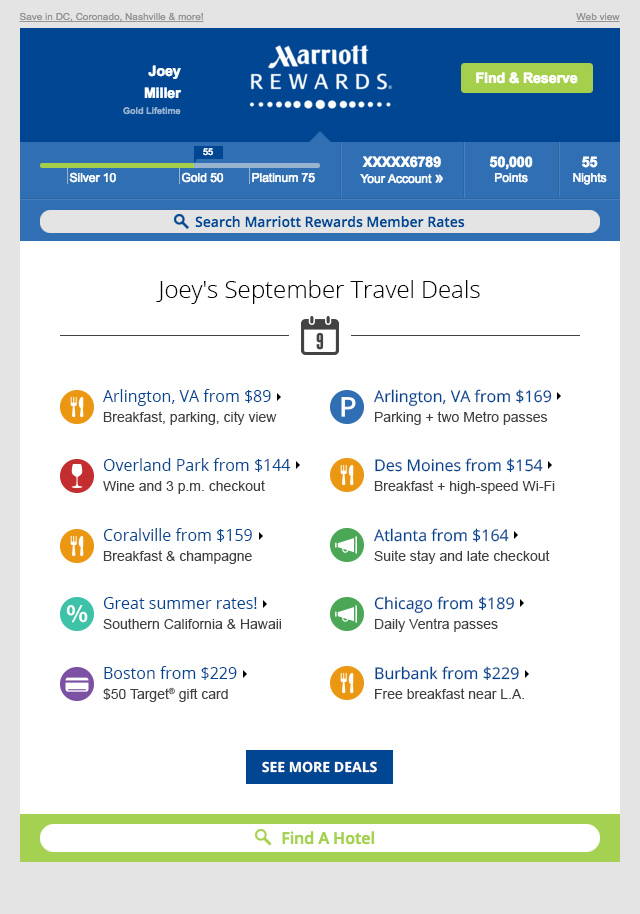This screenshot has width=640, height=914.
Task: Click the megaphone icon beside Atlanta deal
Action: coord(347,545)
